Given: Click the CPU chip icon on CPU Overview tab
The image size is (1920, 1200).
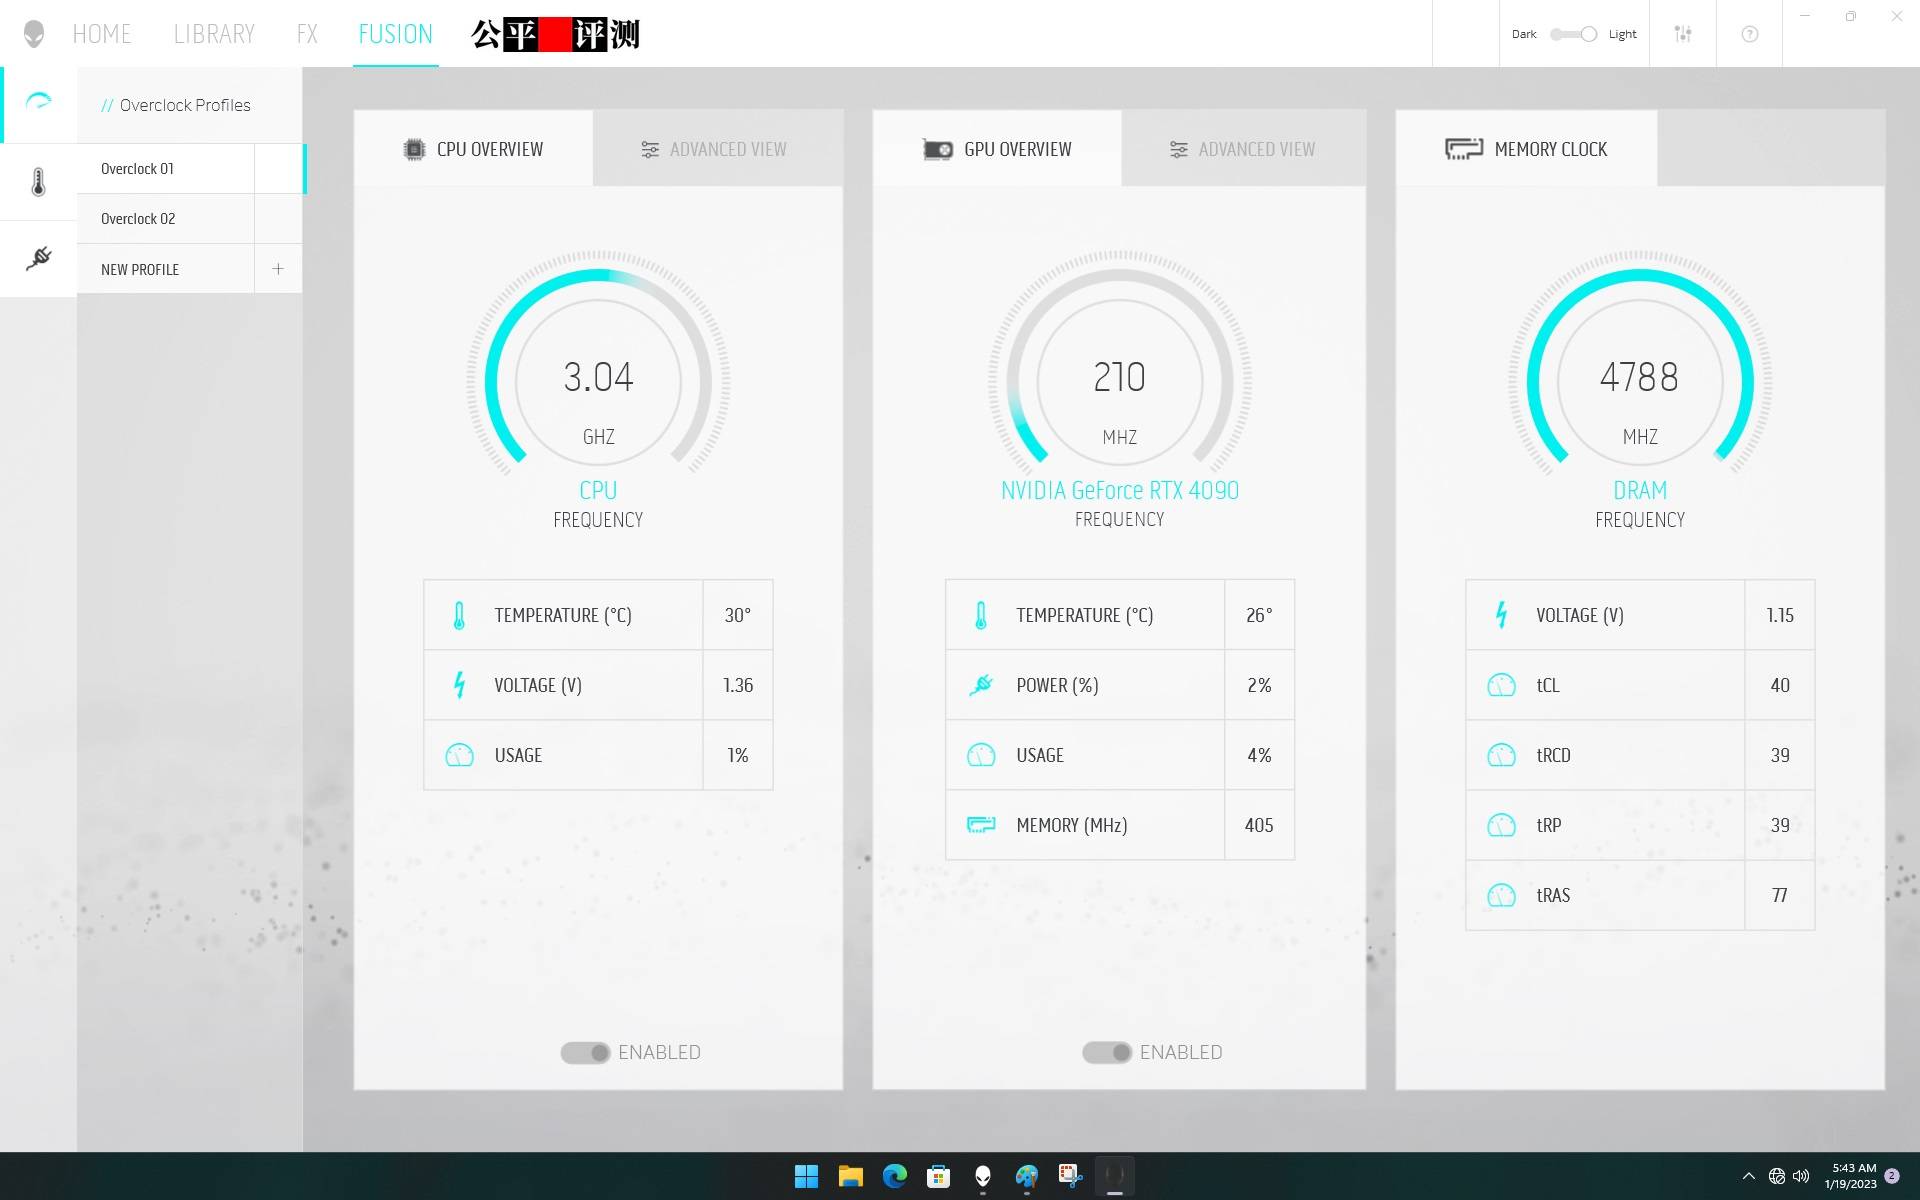Looking at the screenshot, I should pos(415,148).
